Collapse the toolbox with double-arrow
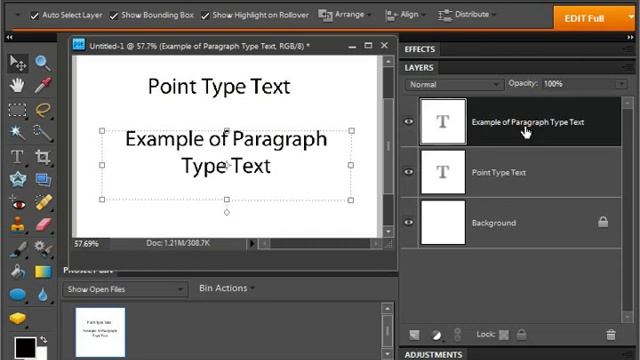 9,37
